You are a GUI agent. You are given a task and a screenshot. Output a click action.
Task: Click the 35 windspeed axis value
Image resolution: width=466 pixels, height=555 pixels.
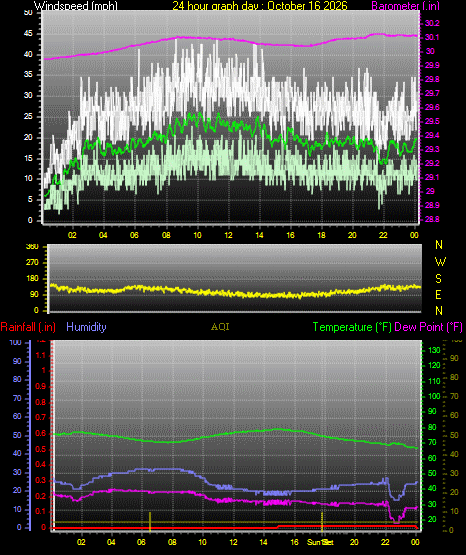[28, 75]
